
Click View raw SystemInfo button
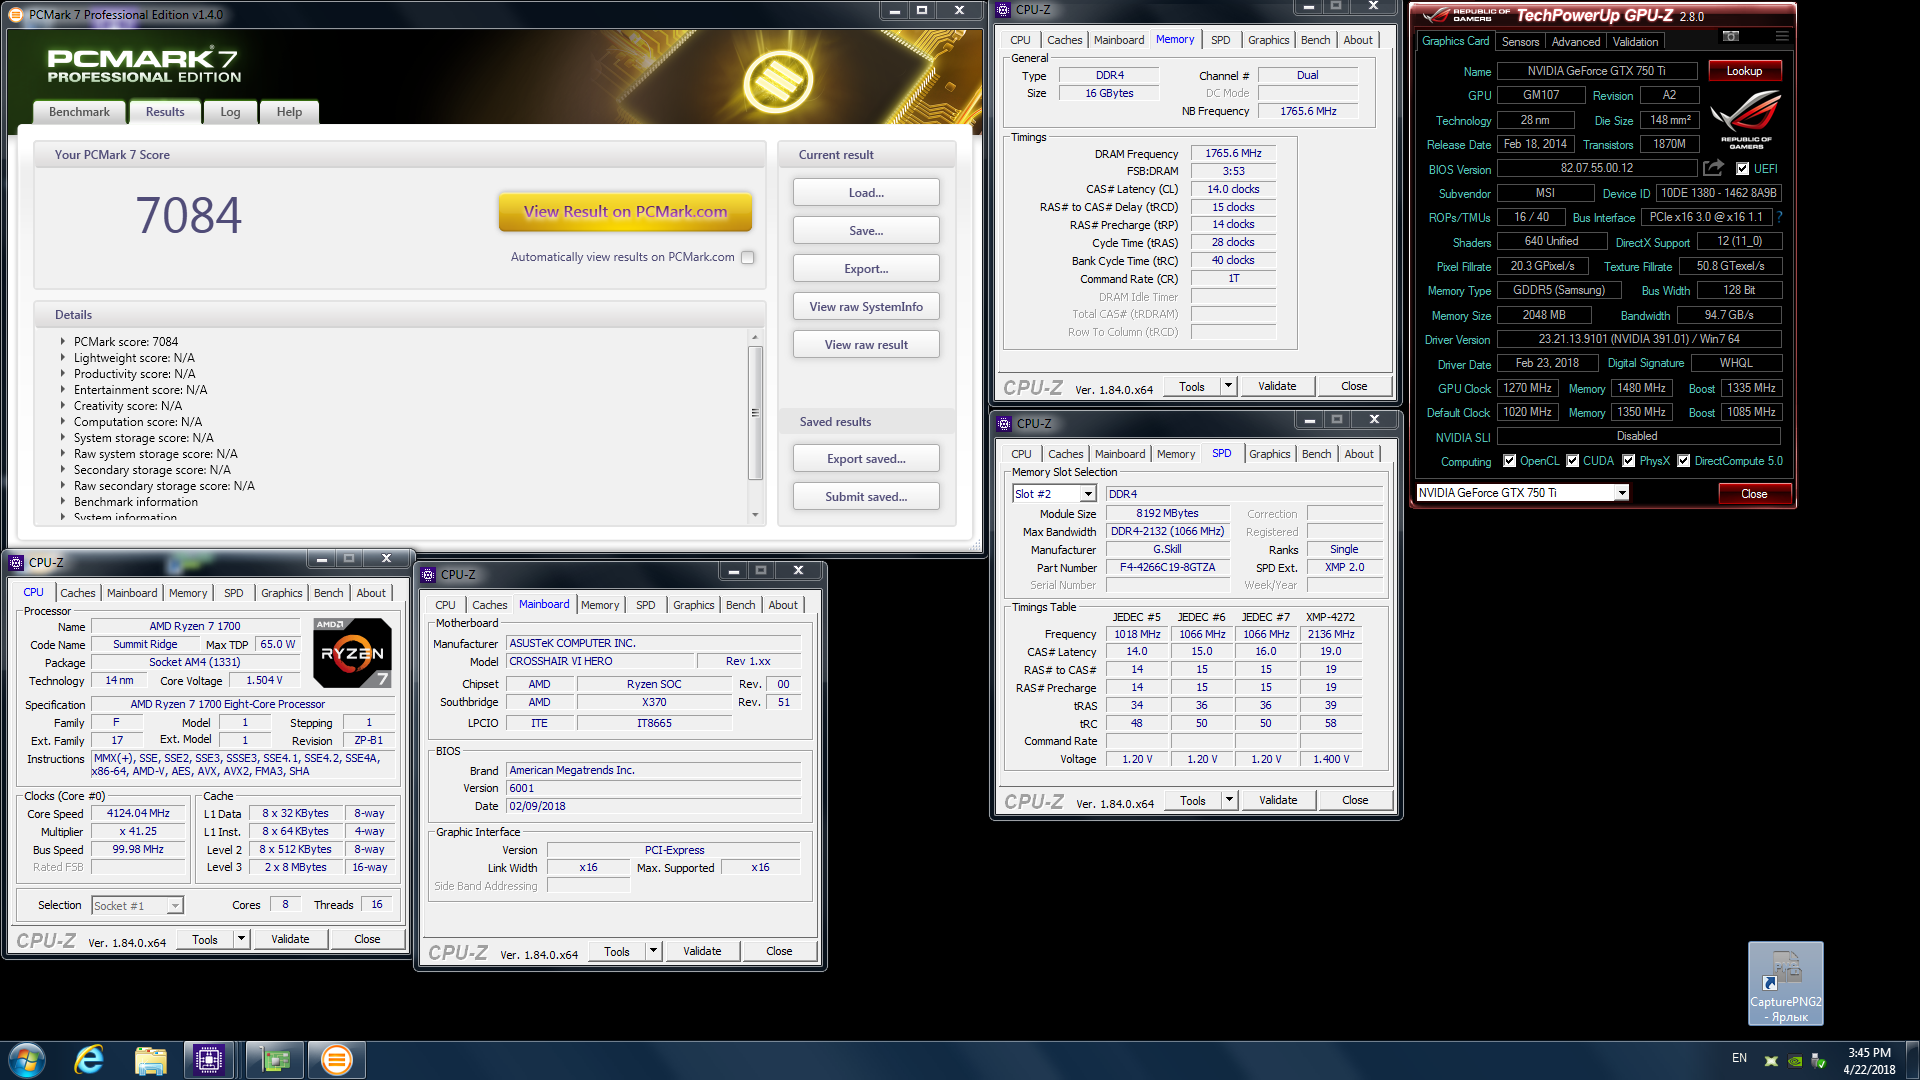(x=866, y=307)
